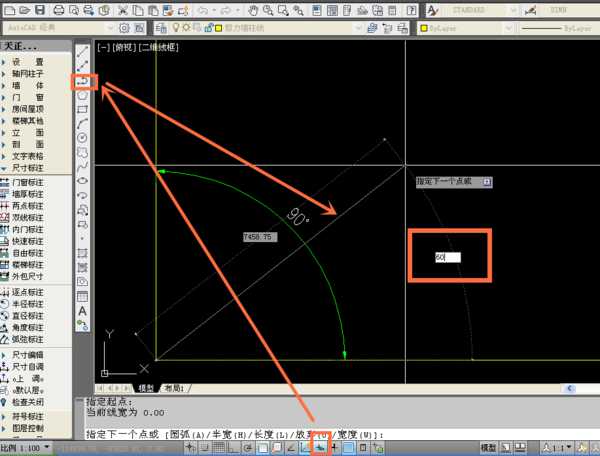Click the dynamic angle input field
The image size is (600, 456).
tap(448, 257)
